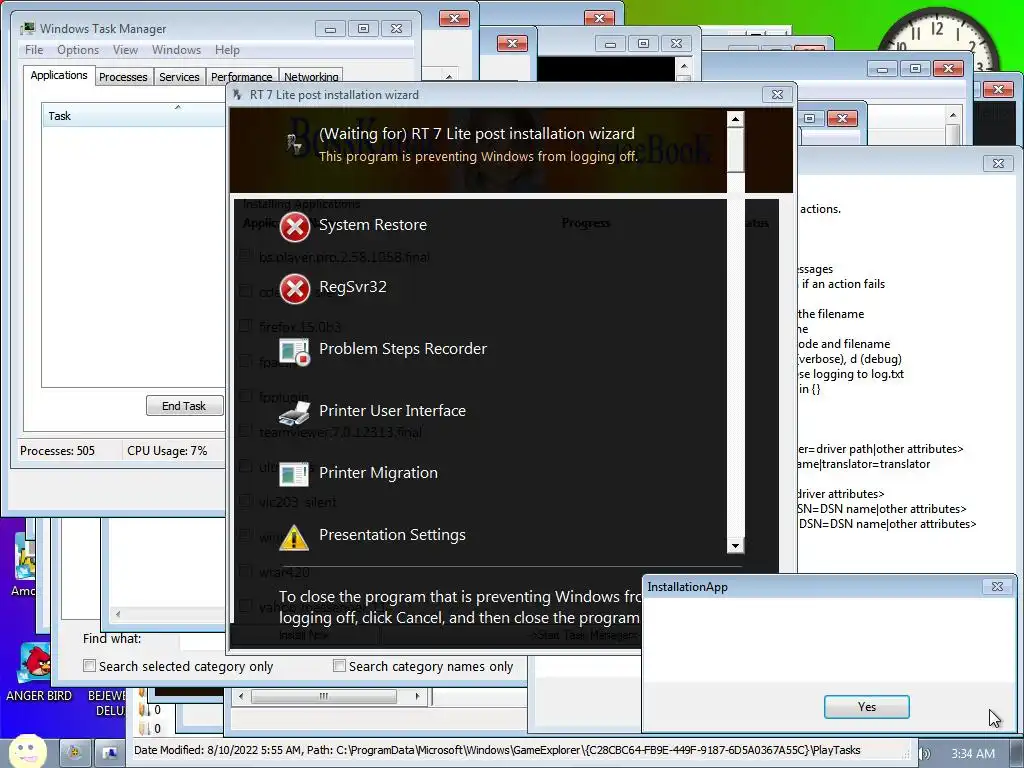Click the Show desktop strip on the taskbar
Screen dimensions: 1024x768
(x=1019, y=754)
